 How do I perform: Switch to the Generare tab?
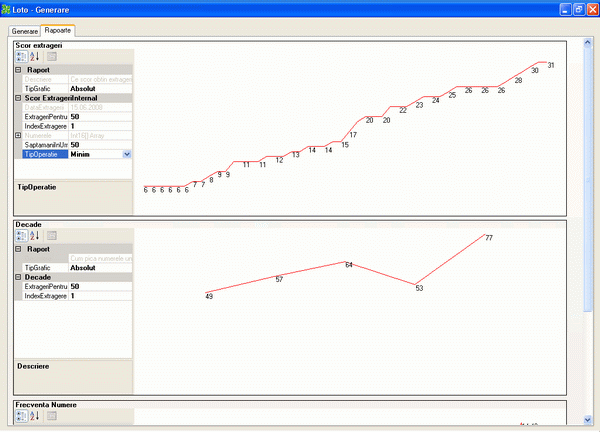(x=25, y=31)
